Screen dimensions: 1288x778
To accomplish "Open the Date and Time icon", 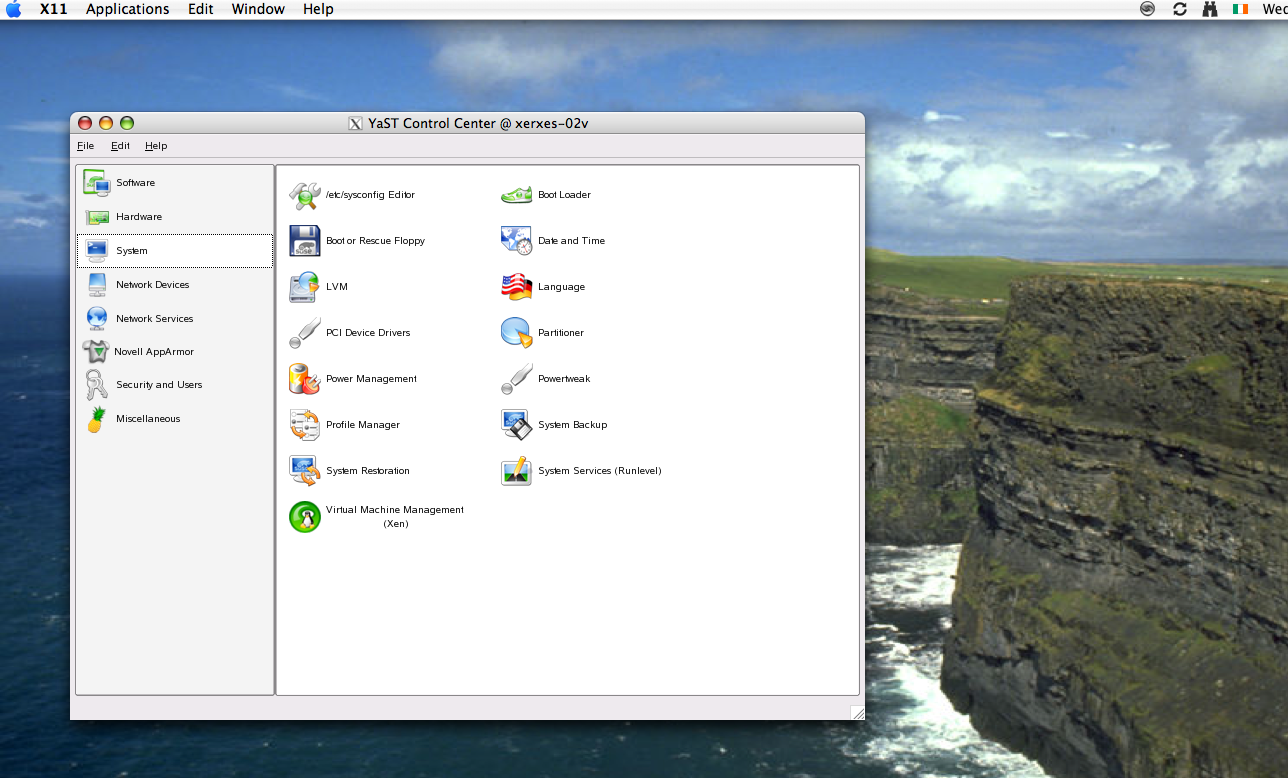I will 517,241.
